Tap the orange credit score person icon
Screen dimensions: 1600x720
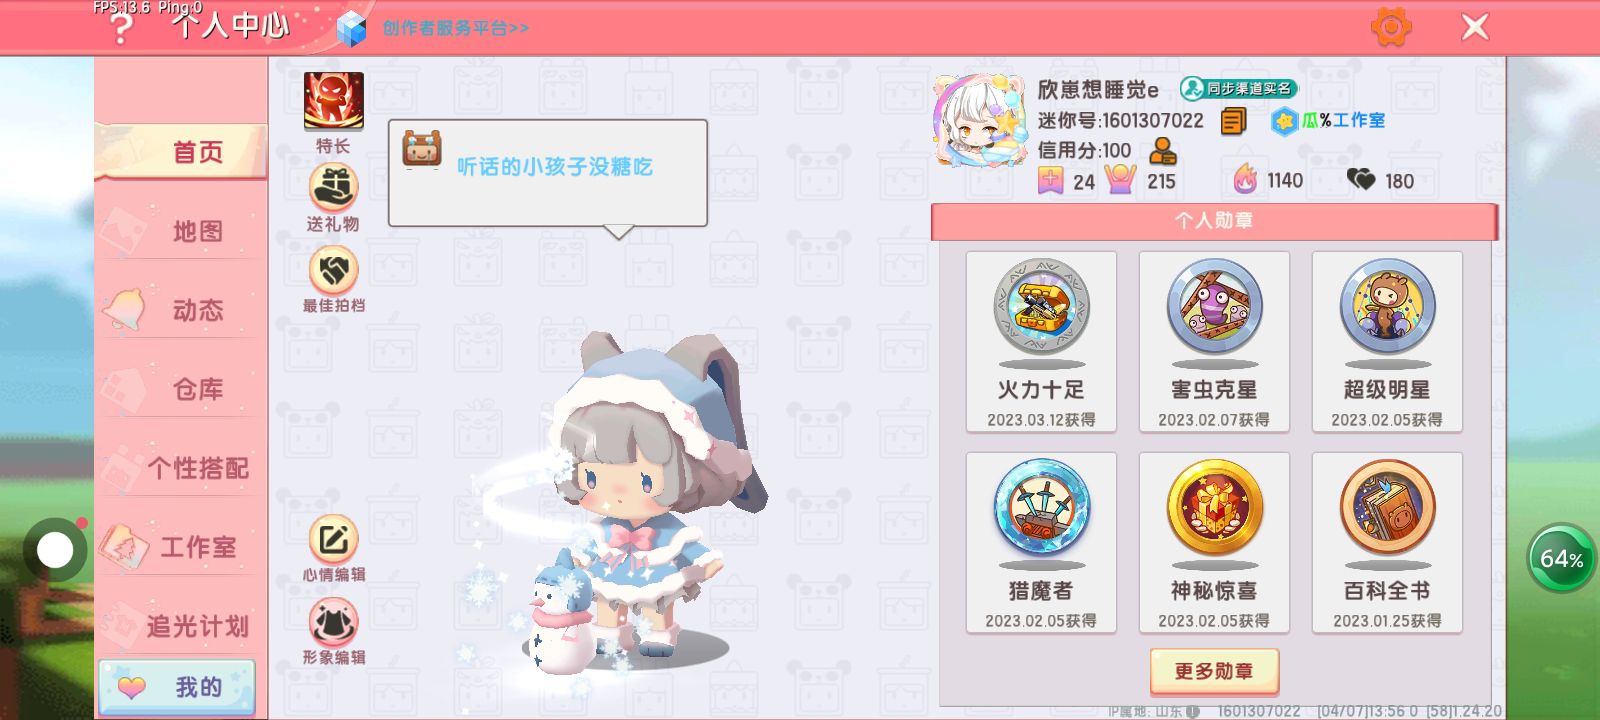click(x=1162, y=151)
